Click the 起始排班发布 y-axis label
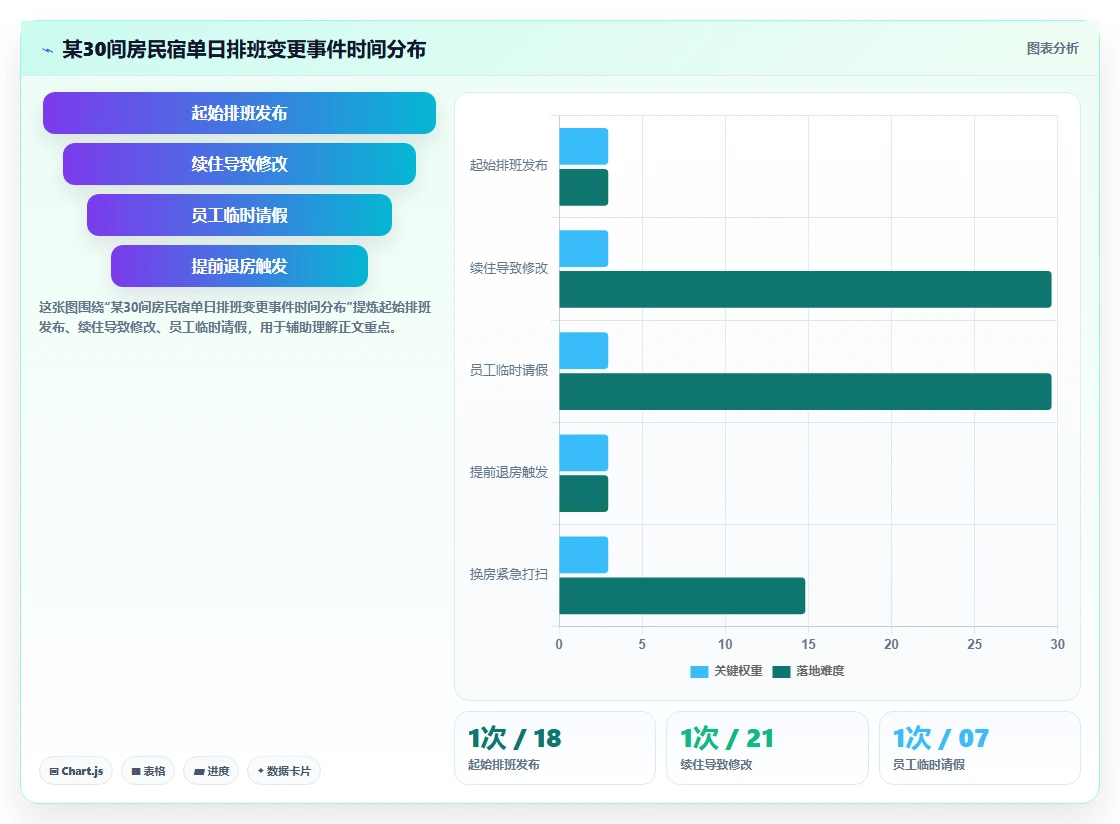The image size is (1120, 824). point(509,166)
